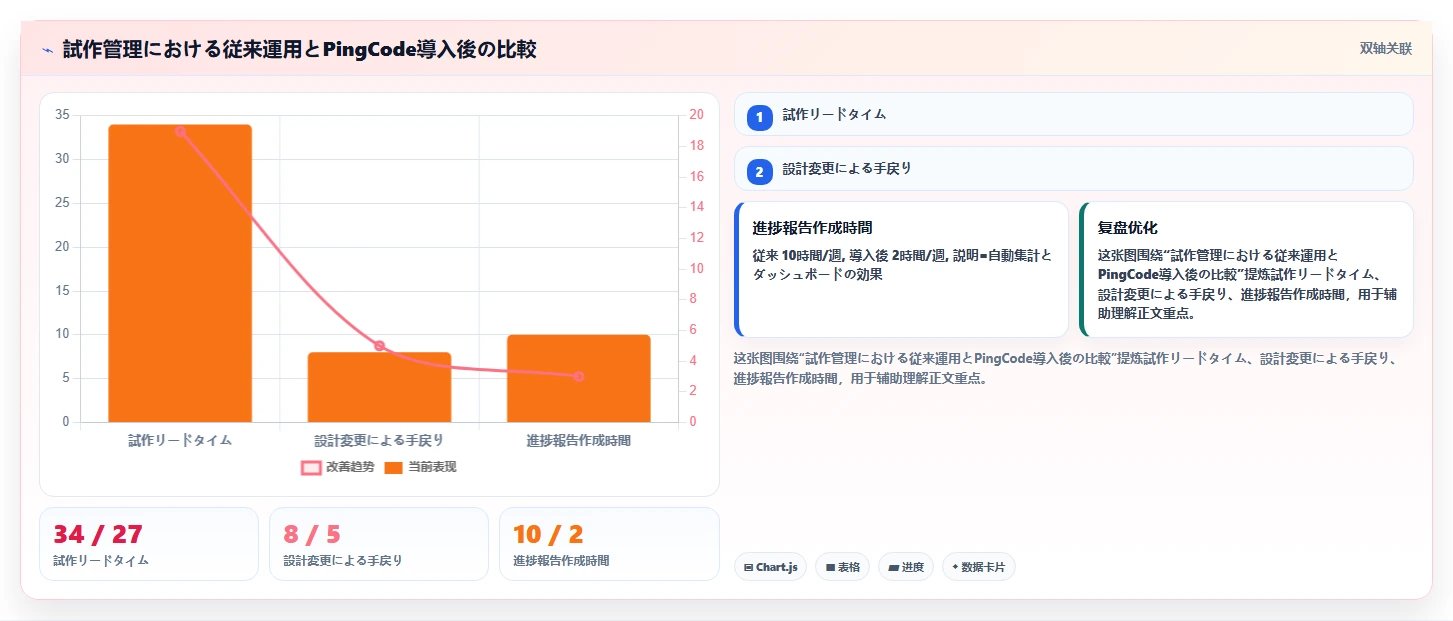Image resolution: width=1453 pixels, height=621 pixels.
Task: Click the orange 当前表现 legend swatch
Action: (x=393, y=467)
